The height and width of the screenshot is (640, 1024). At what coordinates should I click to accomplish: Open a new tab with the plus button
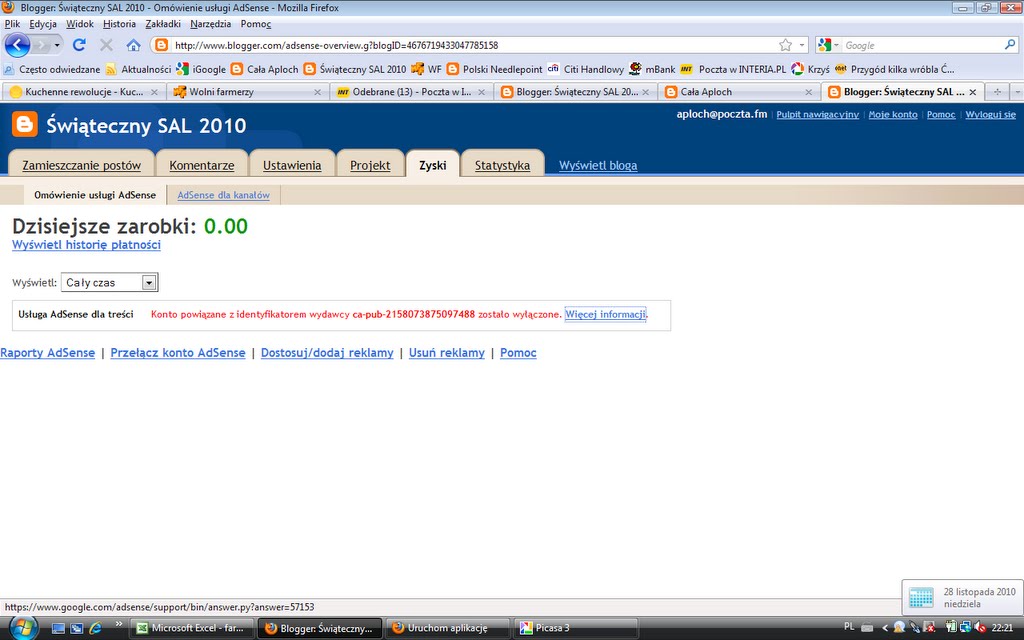[x=997, y=92]
